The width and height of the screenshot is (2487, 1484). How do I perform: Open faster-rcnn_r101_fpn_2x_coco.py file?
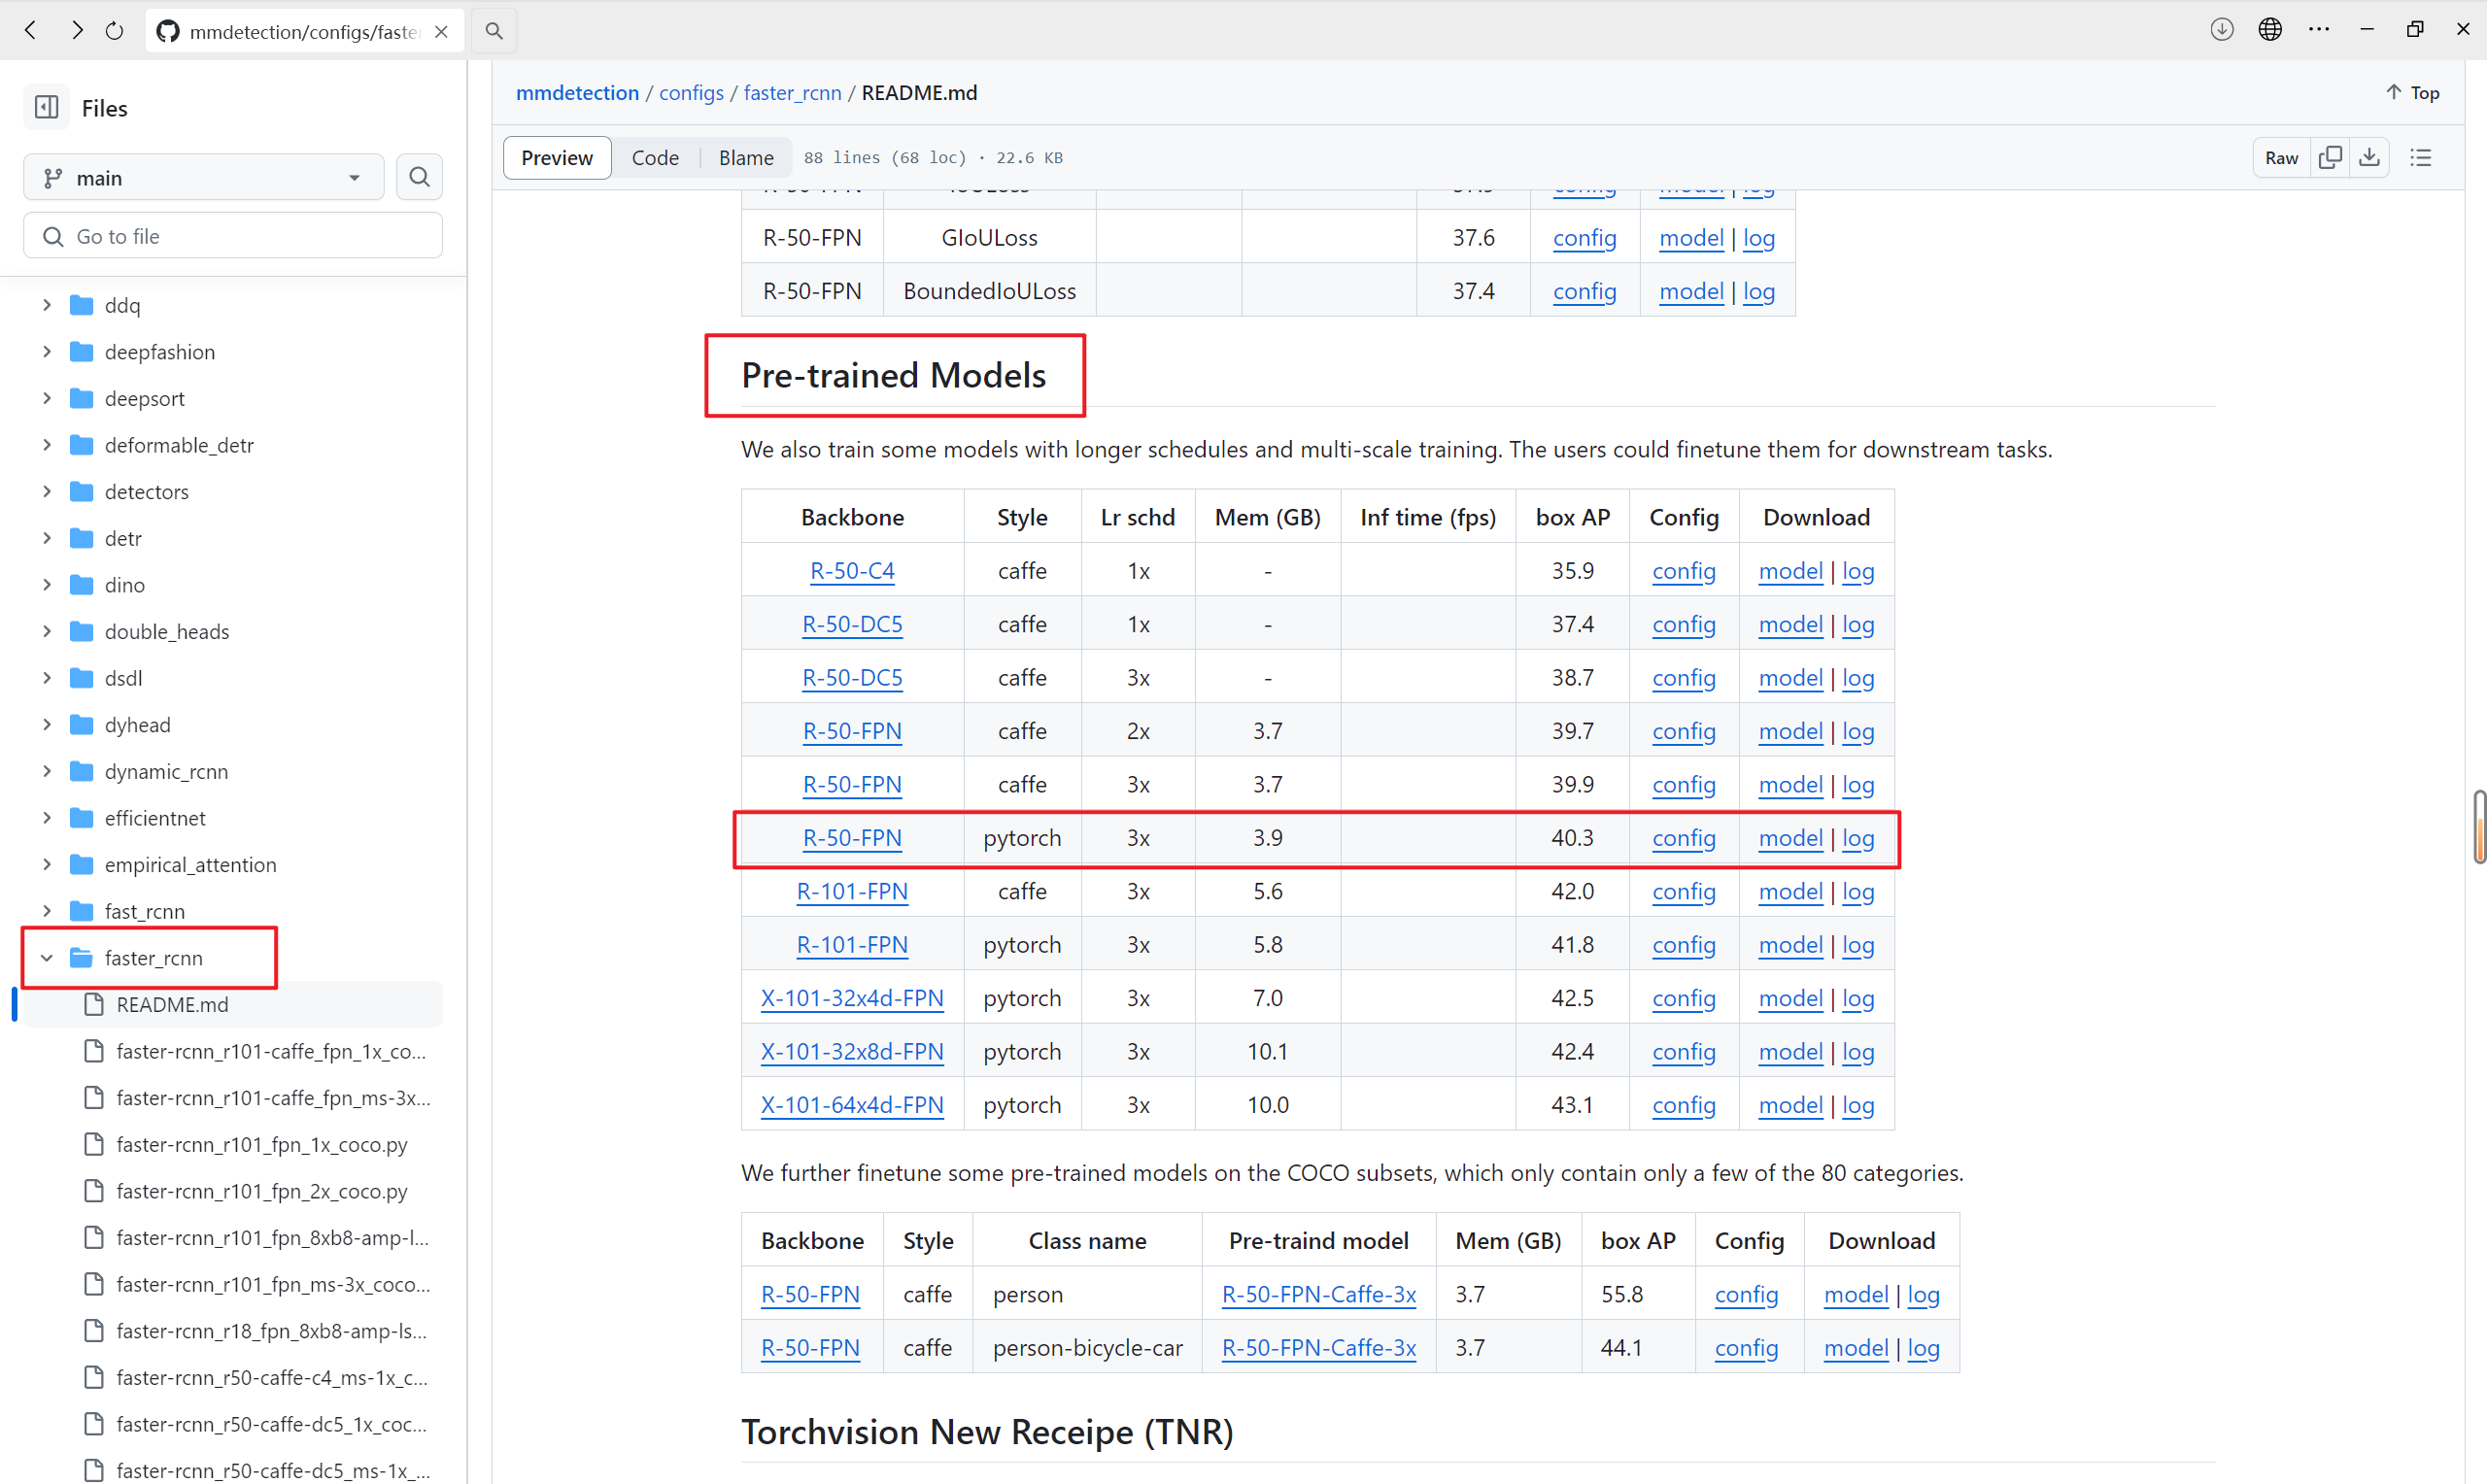pyautogui.click(x=261, y=1191)
